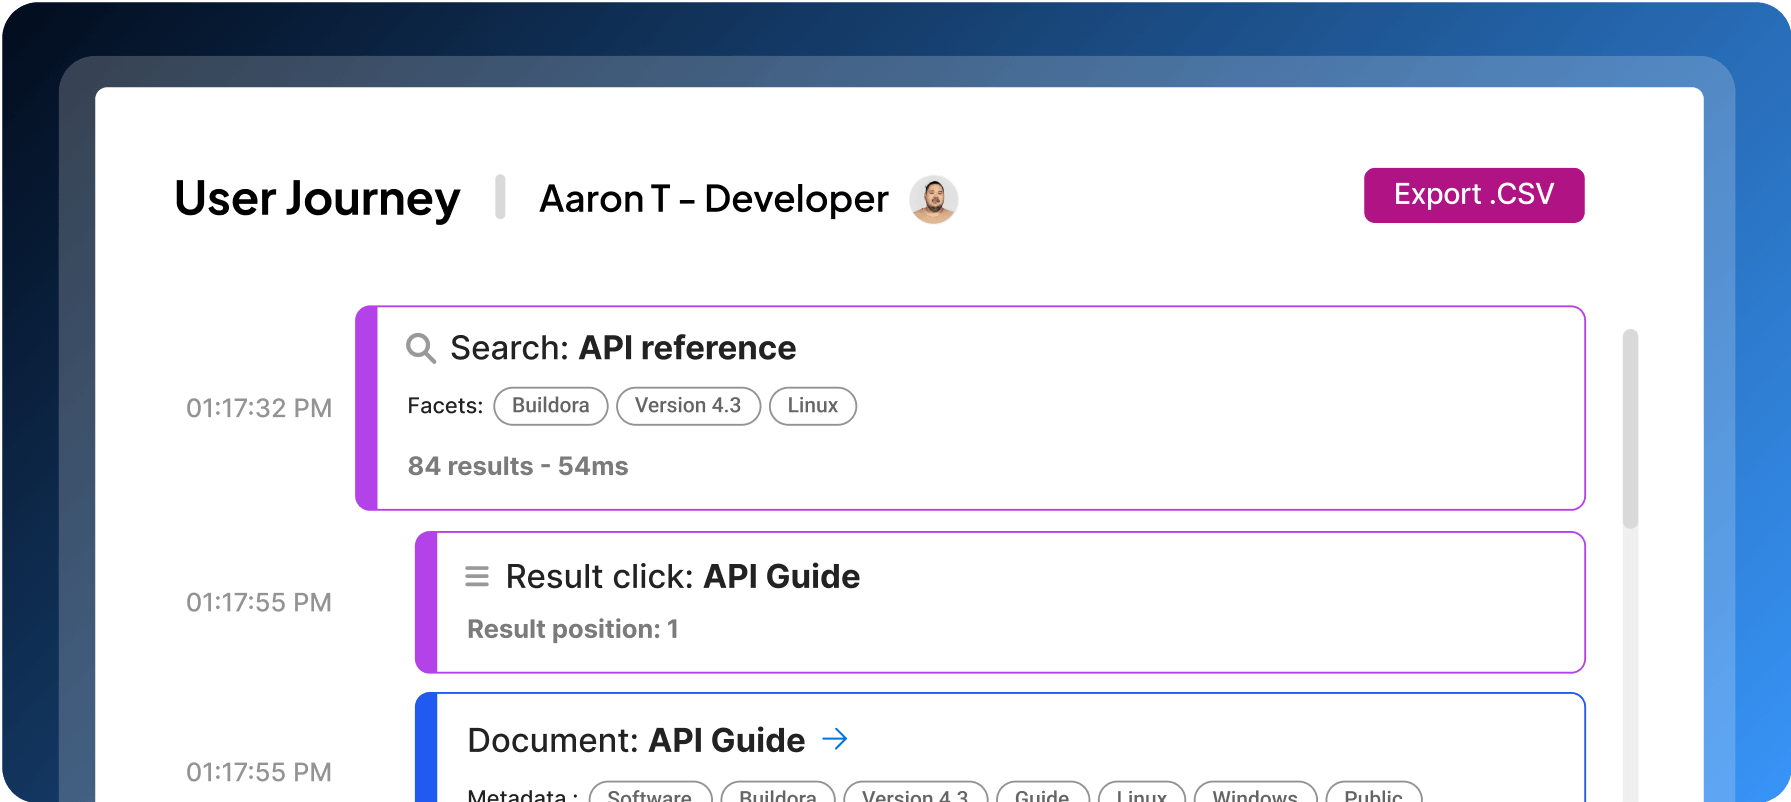Image resolution: width=1791 pixels, height=802 pixels.
Task: Click Aaron T's profile avatar
Action: click(933, 199)
